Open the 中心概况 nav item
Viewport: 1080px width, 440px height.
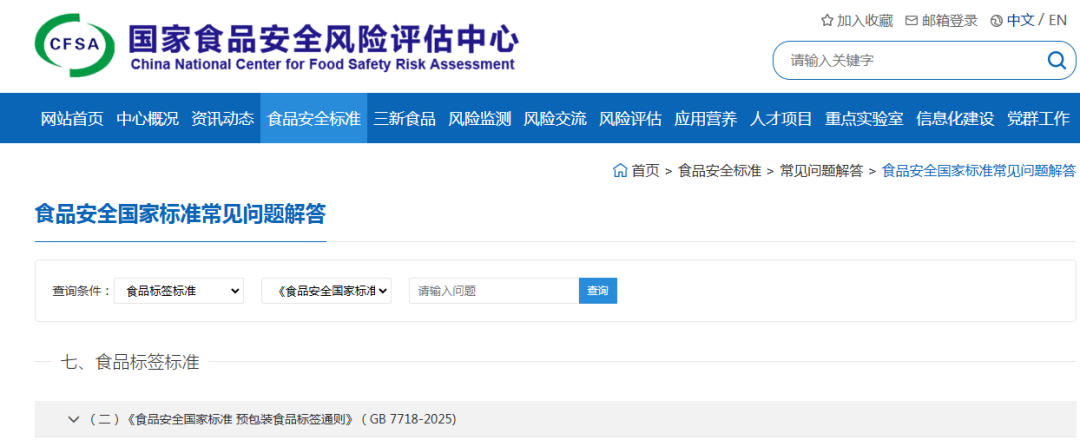[x=147, y=118]
